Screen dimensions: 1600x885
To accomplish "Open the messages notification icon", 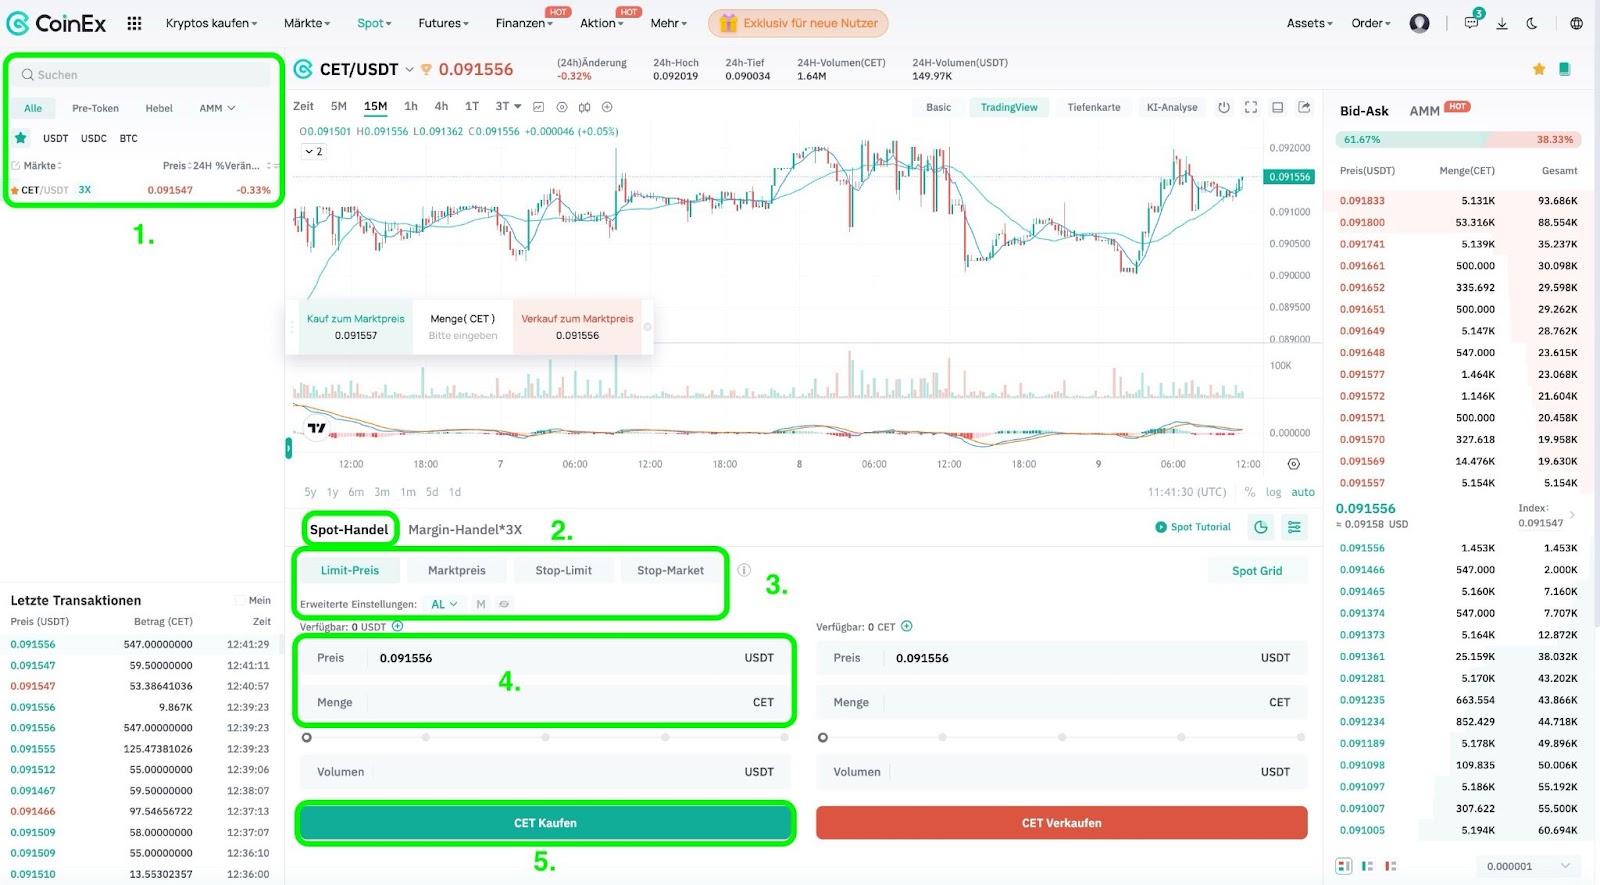I will tap(1472, 22).
